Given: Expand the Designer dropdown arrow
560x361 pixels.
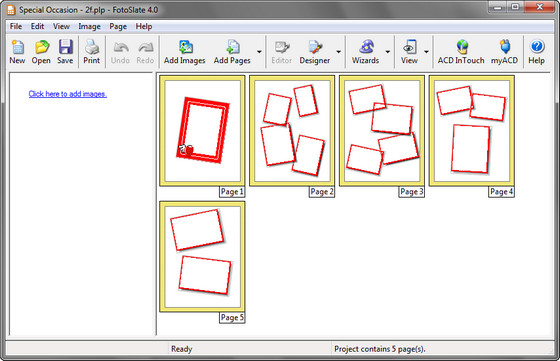Looking at the screenshot, I should point(339,52).
